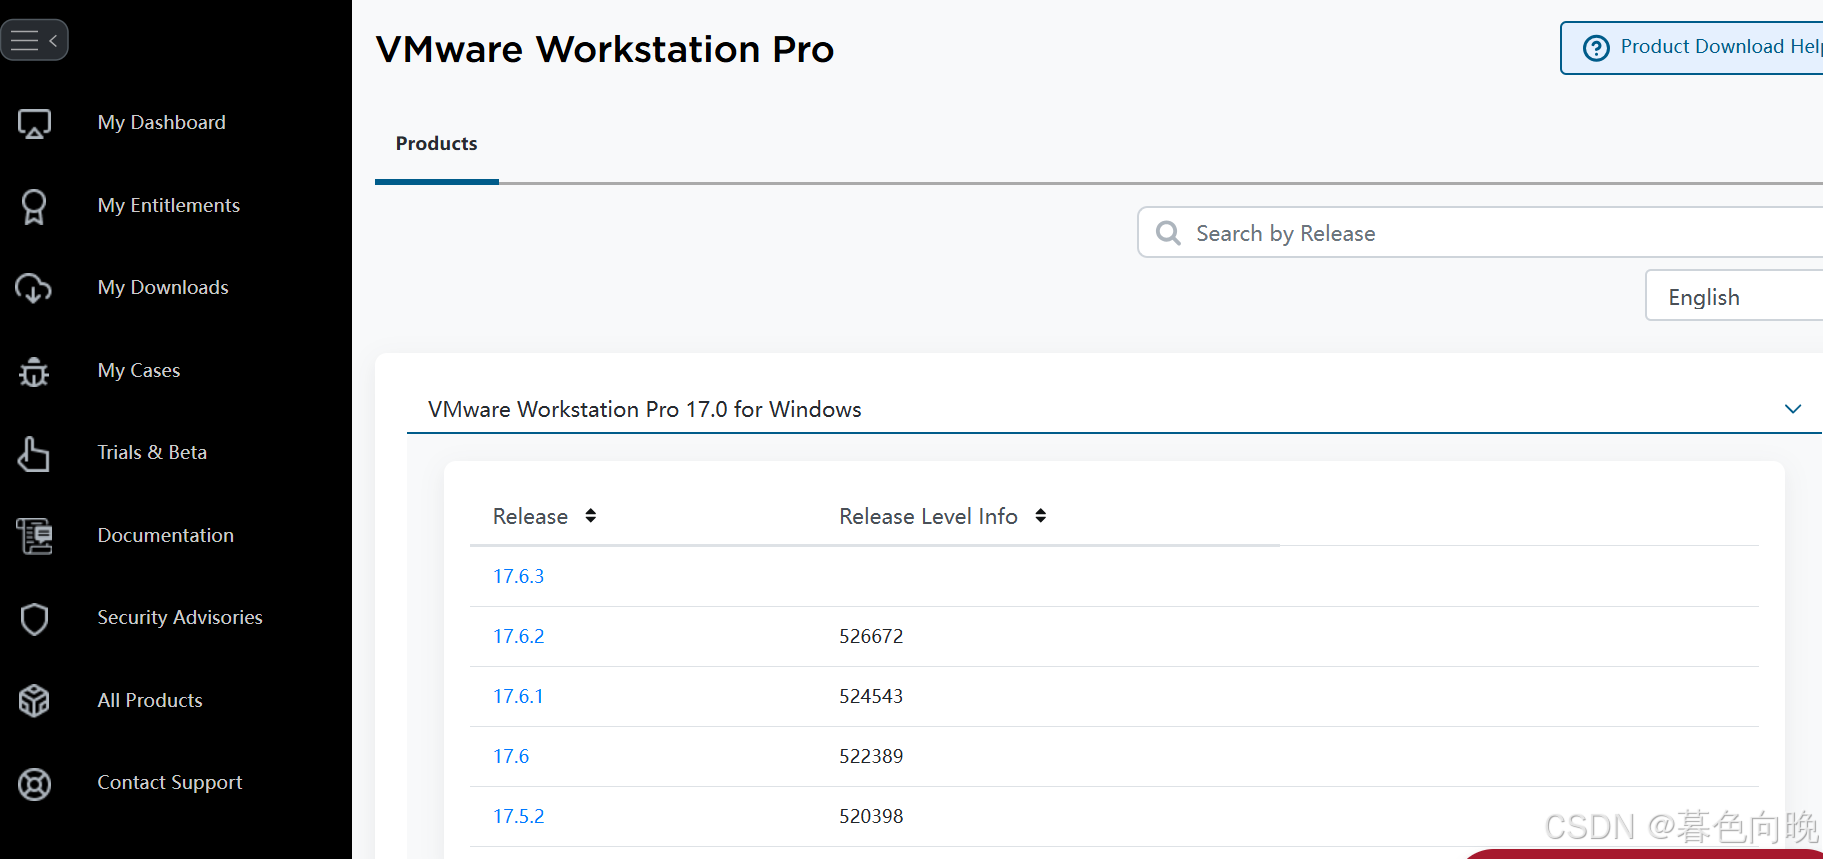The height and width of the screenshot is (859, 1823).
Task: Click the My Entitlements ribbon icon
Action: 34,206
